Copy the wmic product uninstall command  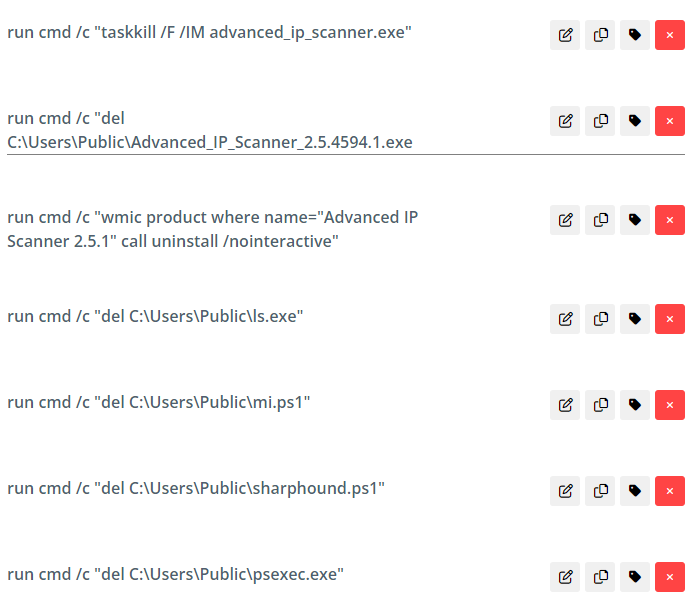pos(600,220)
